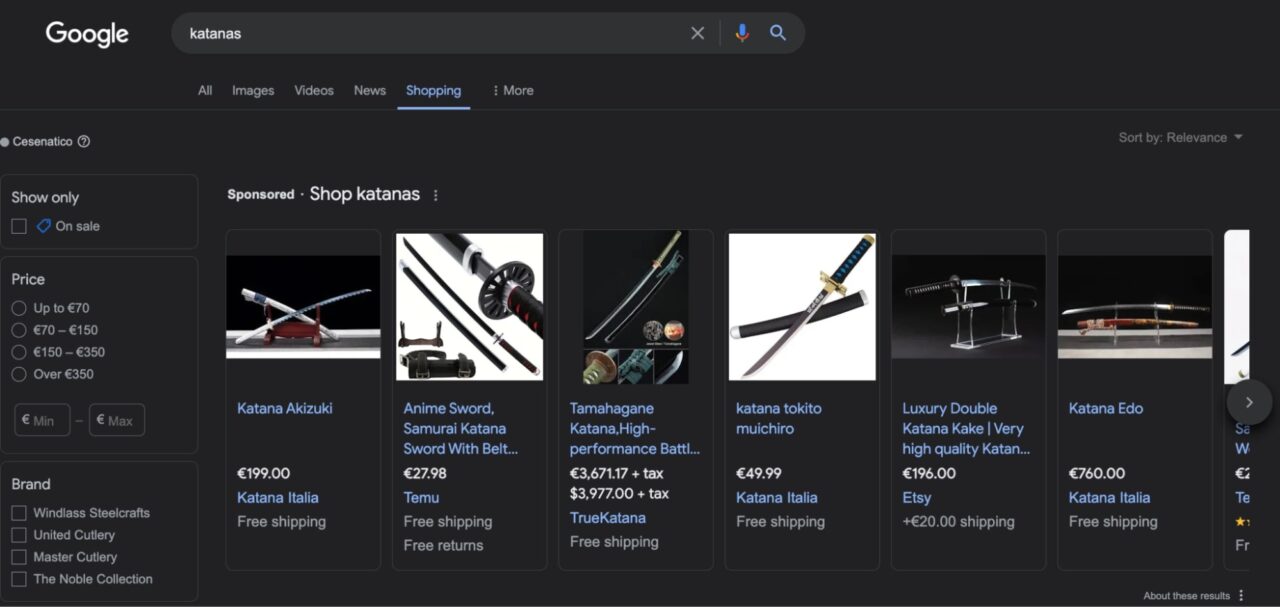1280x607 pixels.
Task: Open the Sort by Relevance dropdown
Action: click(x=1182, y=137)
